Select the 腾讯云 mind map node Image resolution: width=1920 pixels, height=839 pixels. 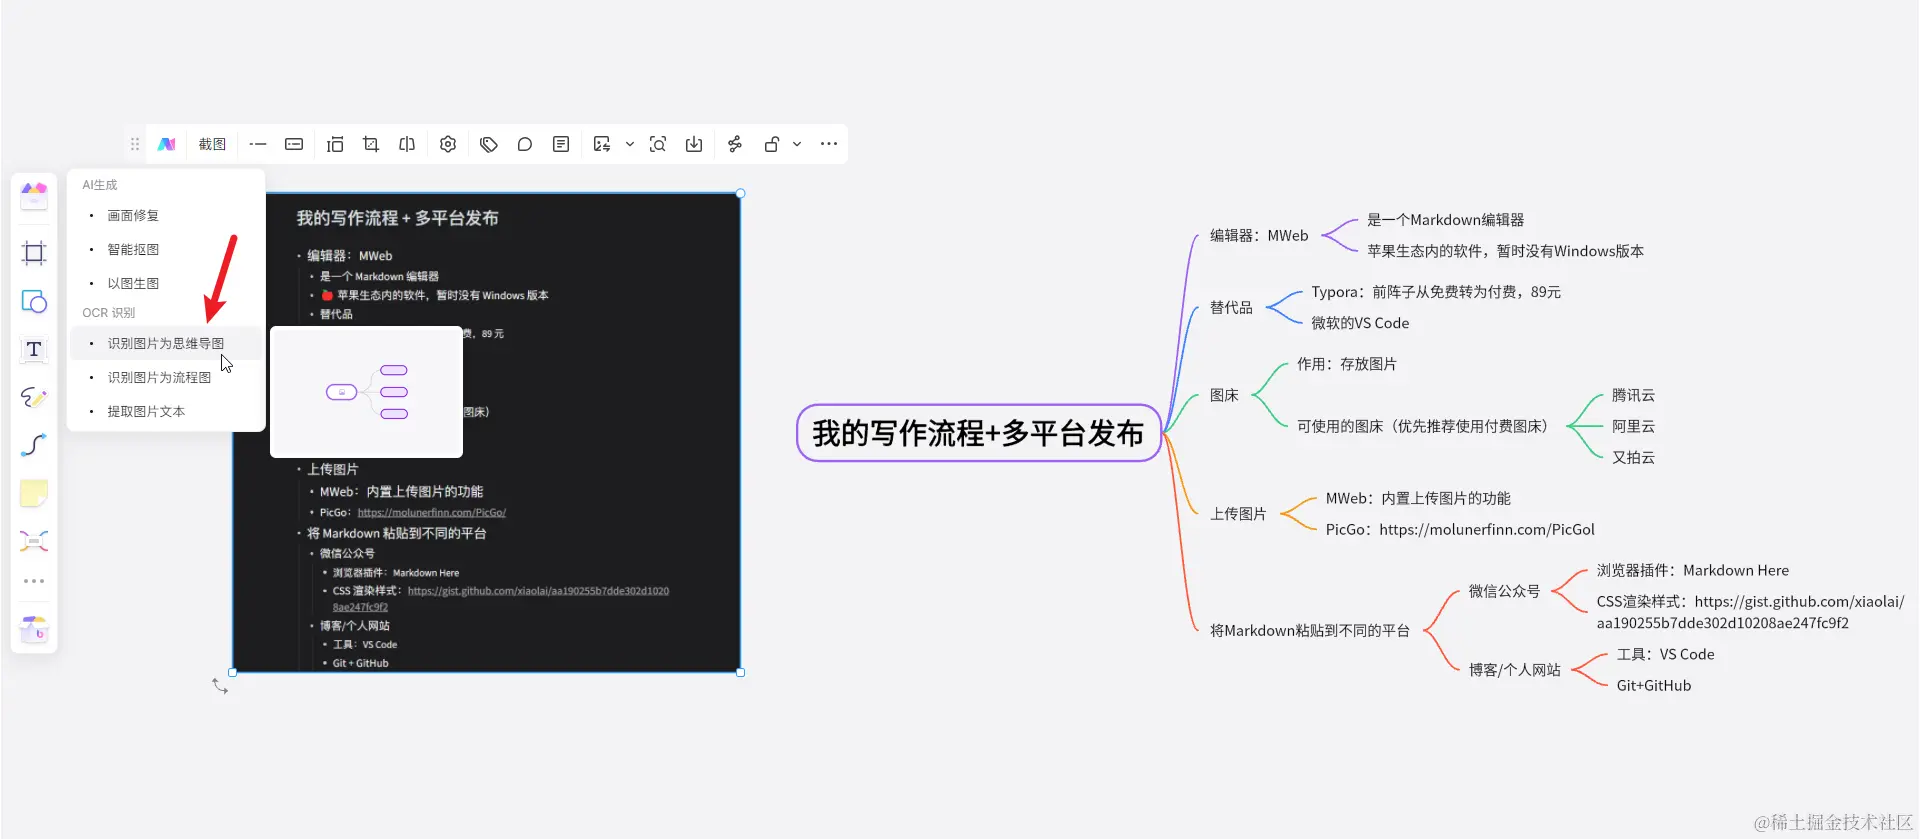[1633, 396]
